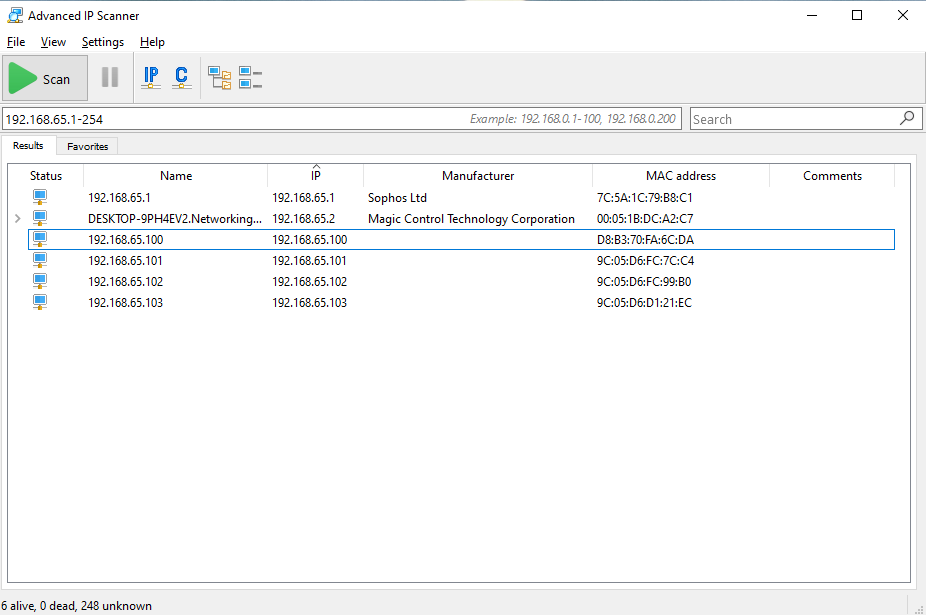Select status icon of 192.168.65.1 row
The width and height of the screenshot is (926, 615).
point(40,197)
